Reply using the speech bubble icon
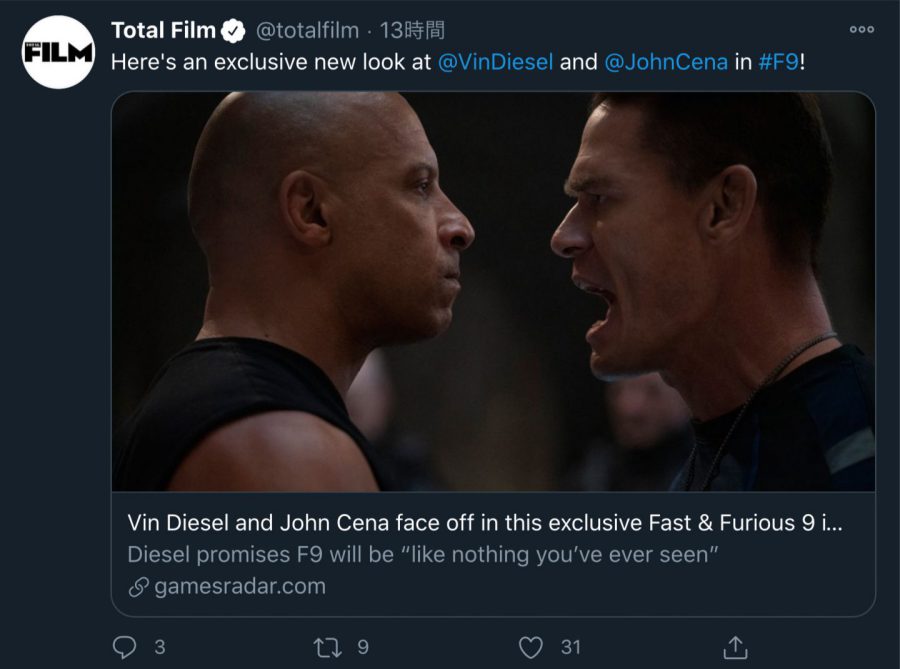This screenshot has width=900, height=669. [x=124, y=647]
